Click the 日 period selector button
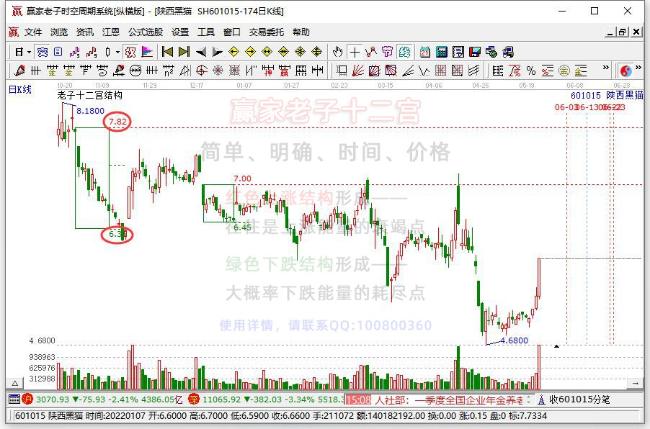The height and width of the screenshot is (429, 650). coord(19,52)
